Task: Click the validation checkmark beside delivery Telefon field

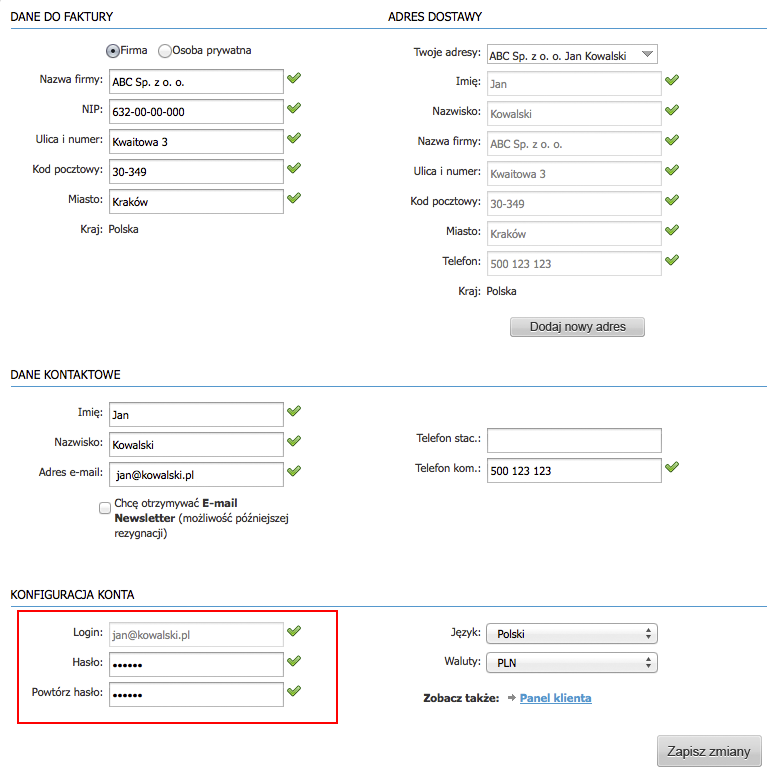Action: pos(672,261)
